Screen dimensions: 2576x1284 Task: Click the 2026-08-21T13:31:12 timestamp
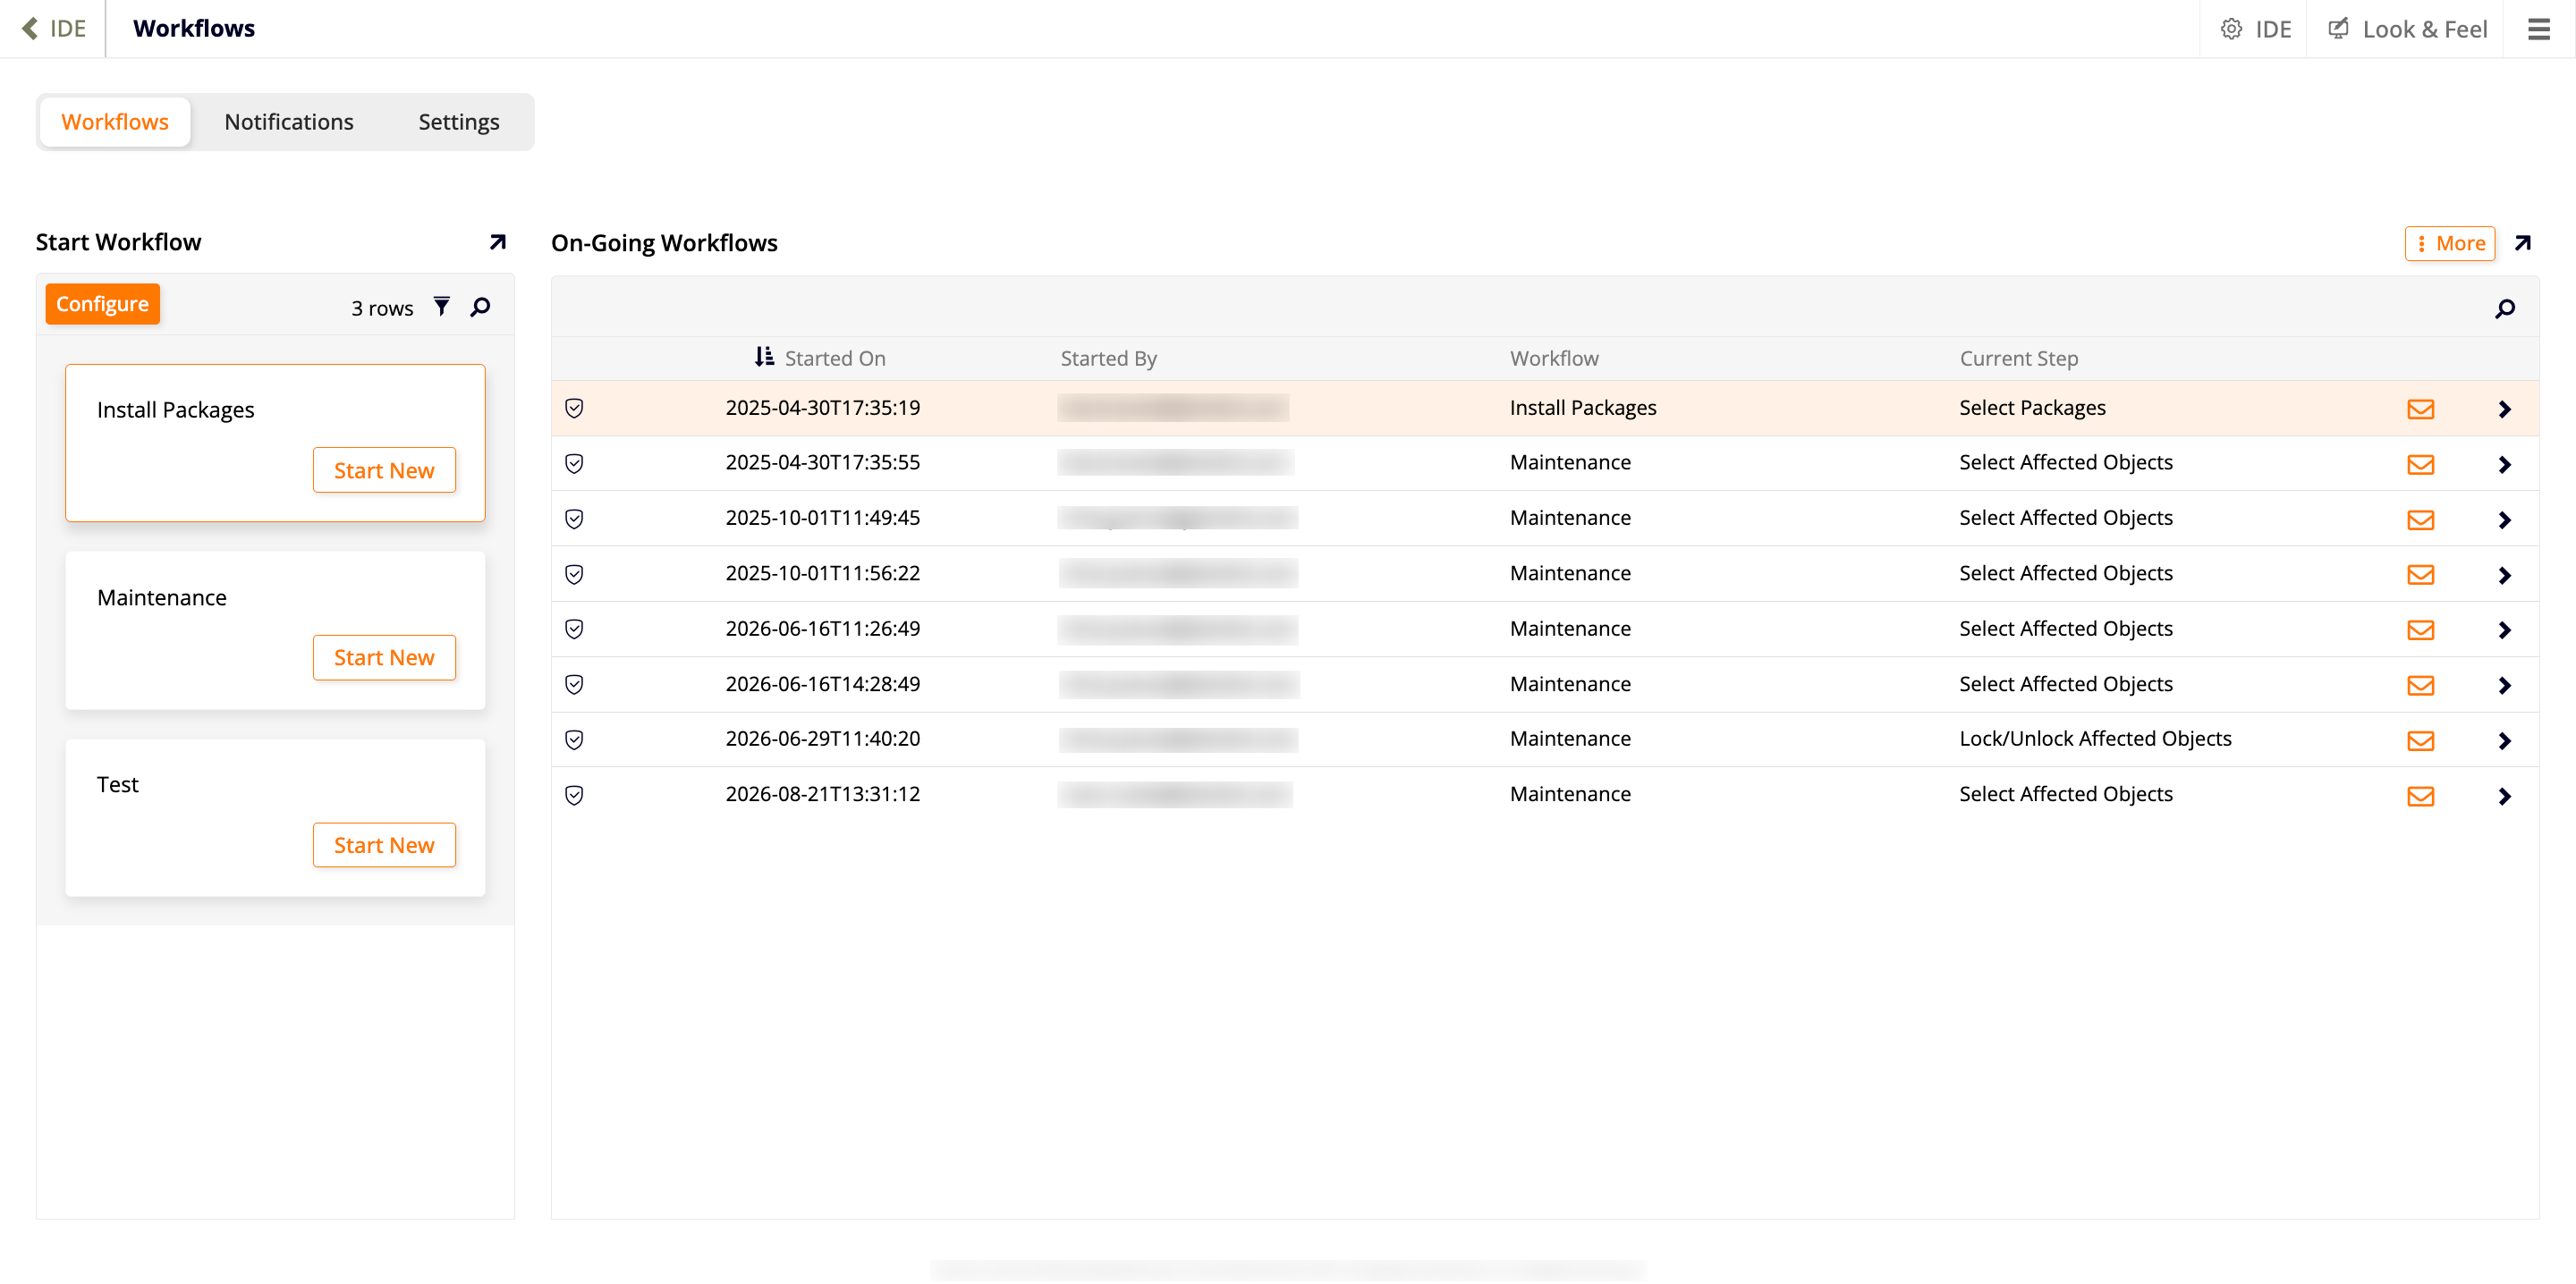[822, 794]
